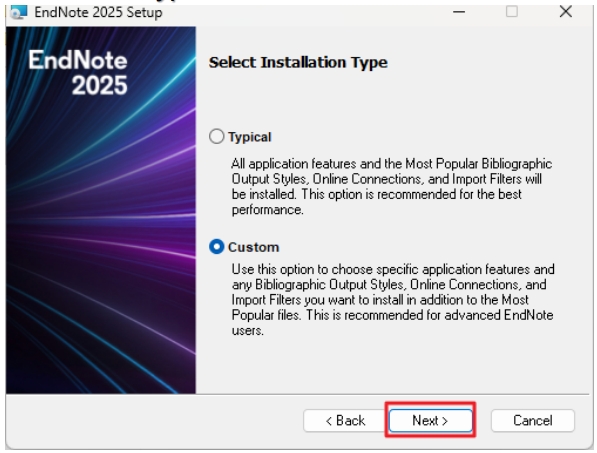
Task: Close the EndNote 2025 Setup dialog
Action: coord(566,11)
